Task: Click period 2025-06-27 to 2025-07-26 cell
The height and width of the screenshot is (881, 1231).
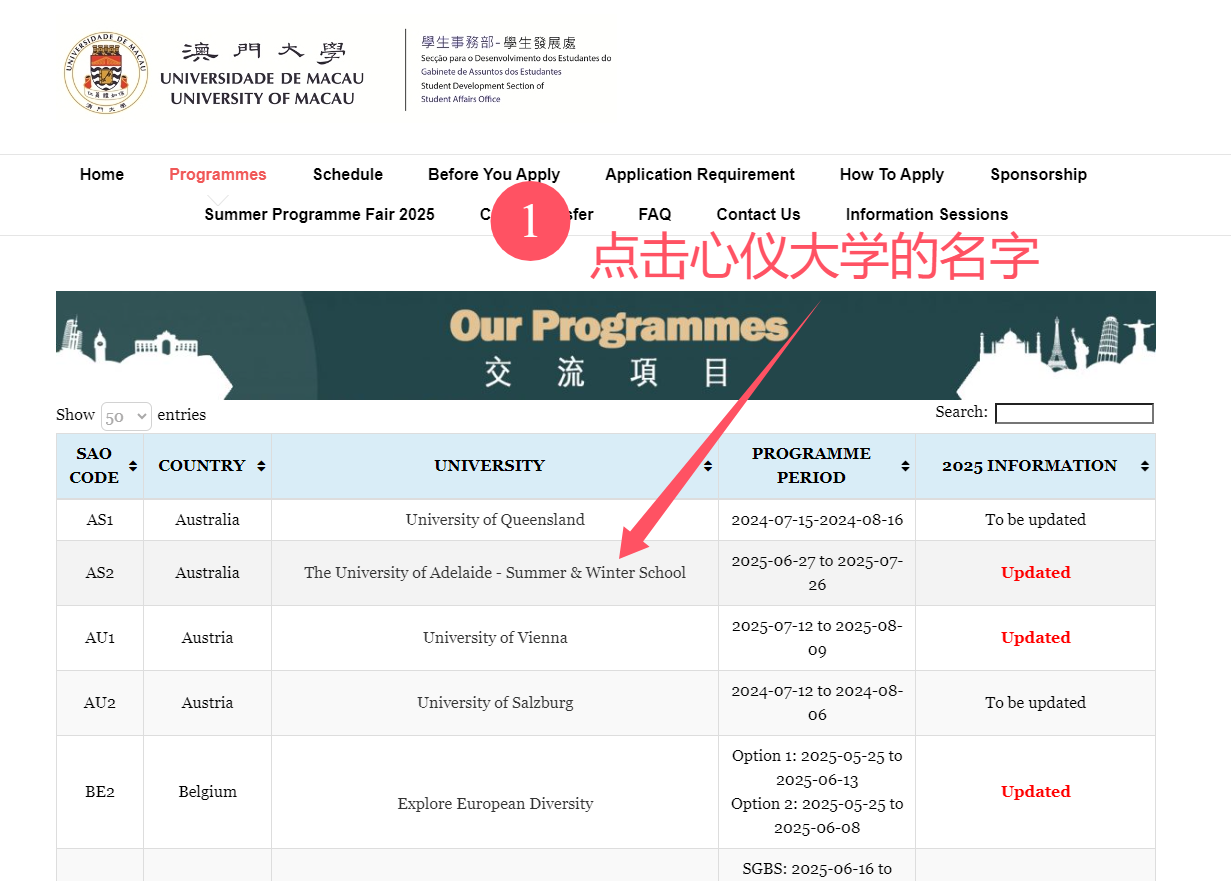Action: coord(817,573)
